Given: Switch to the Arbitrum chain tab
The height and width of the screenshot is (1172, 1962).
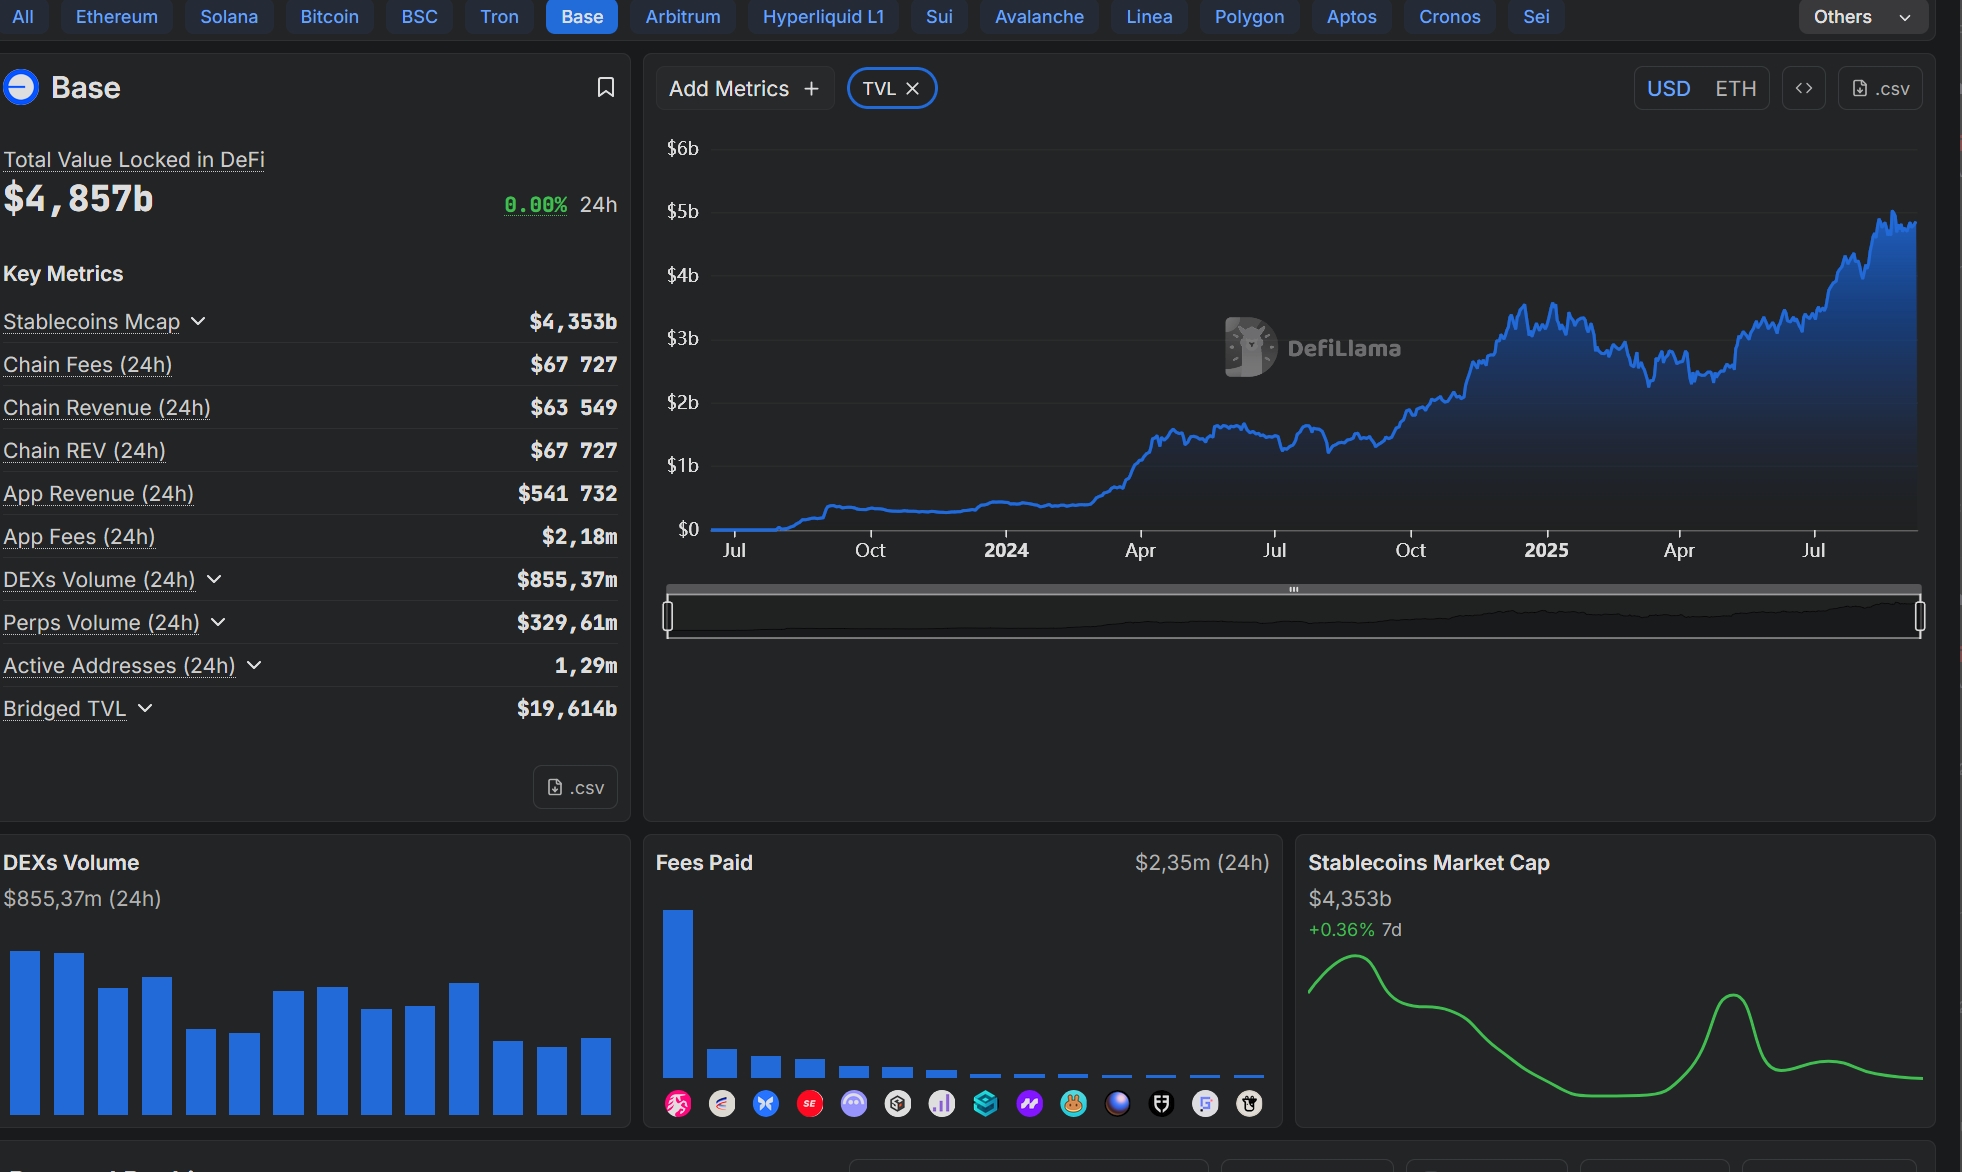Looking at the screenshot, I should point(682,17).
